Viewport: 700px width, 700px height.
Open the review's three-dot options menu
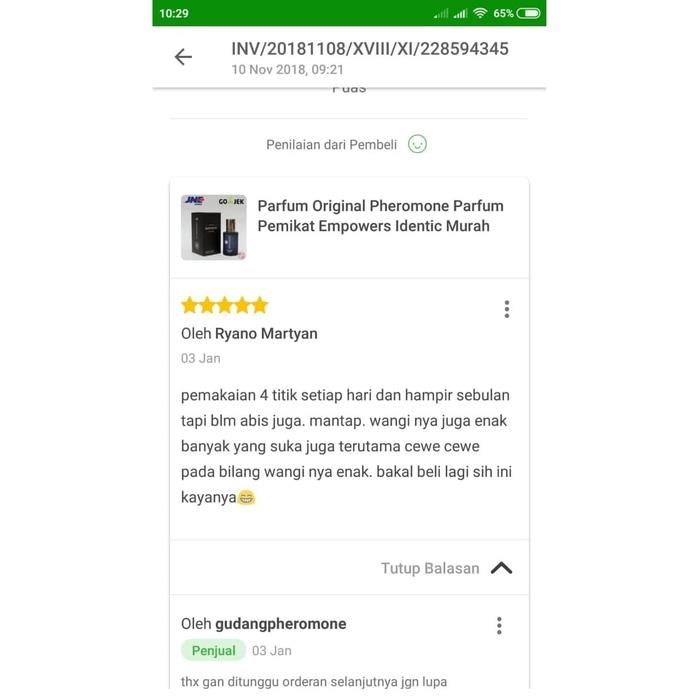point(506,309)
